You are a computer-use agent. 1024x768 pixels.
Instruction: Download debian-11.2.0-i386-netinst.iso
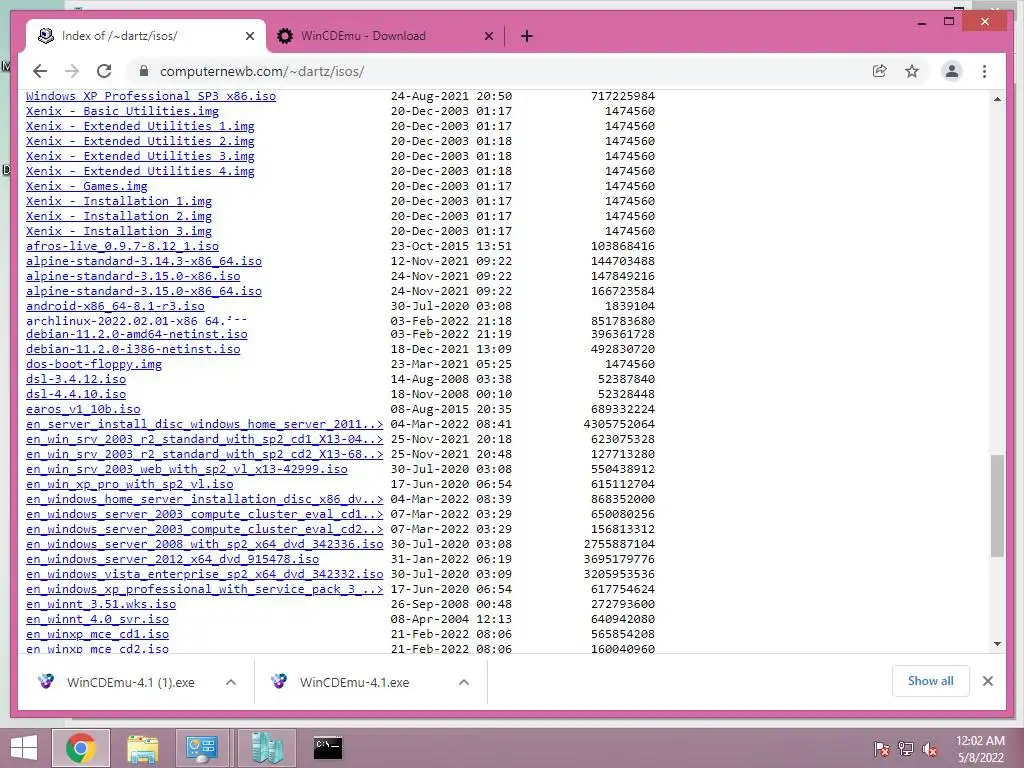[133, 349]
